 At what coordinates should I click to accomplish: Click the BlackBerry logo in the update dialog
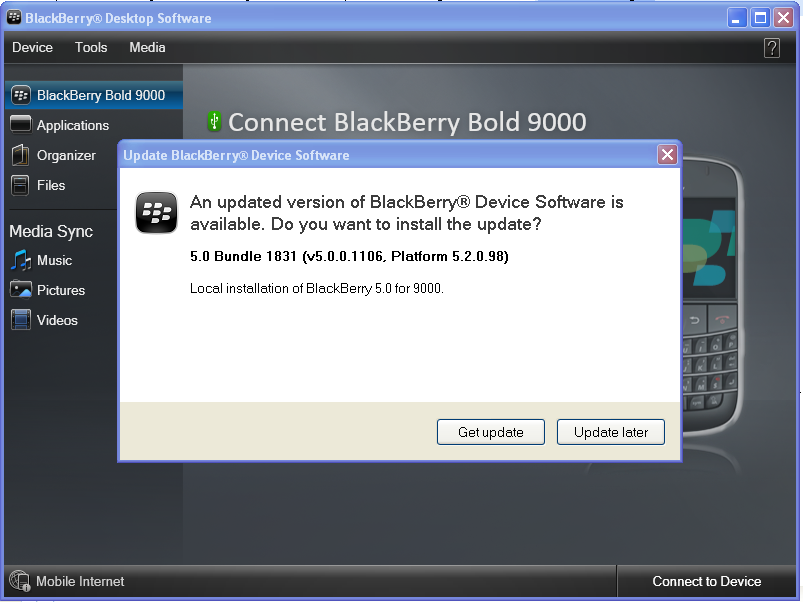coord(156,212)
